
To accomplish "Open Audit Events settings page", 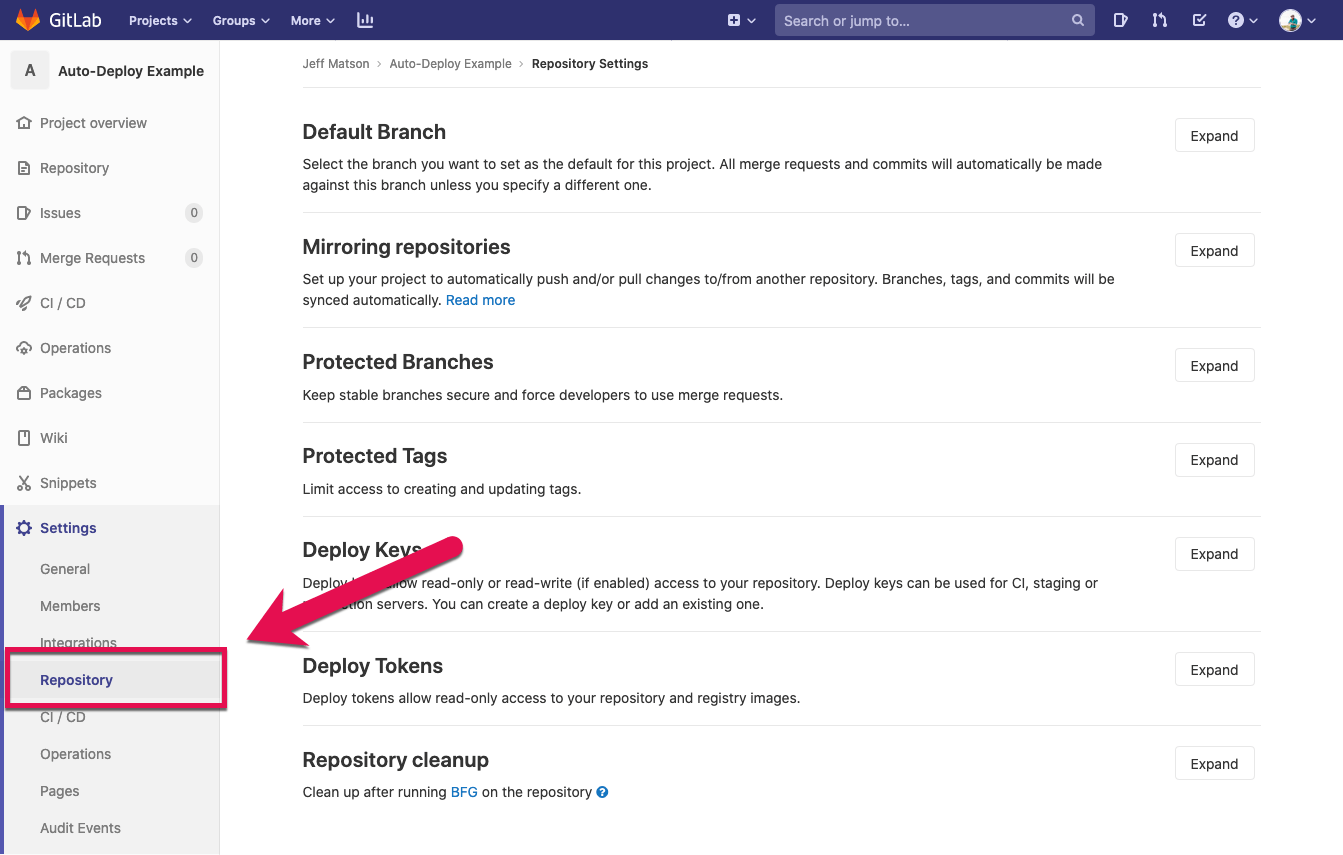I will [x=80, y=828].
